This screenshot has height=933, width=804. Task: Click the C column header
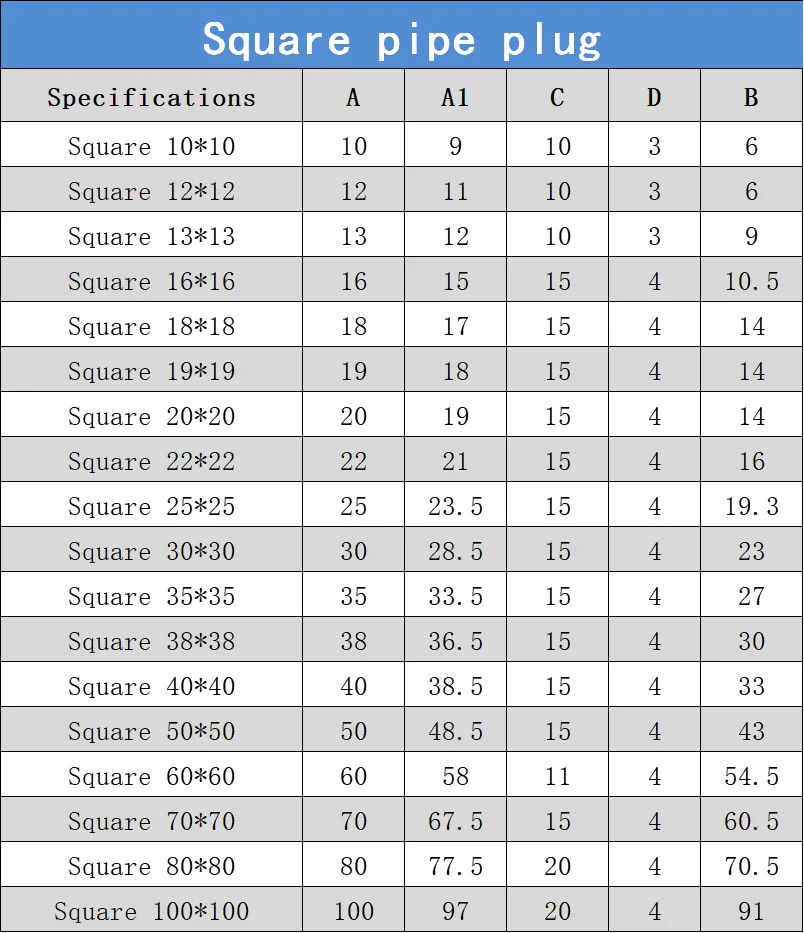click(558, 96)
